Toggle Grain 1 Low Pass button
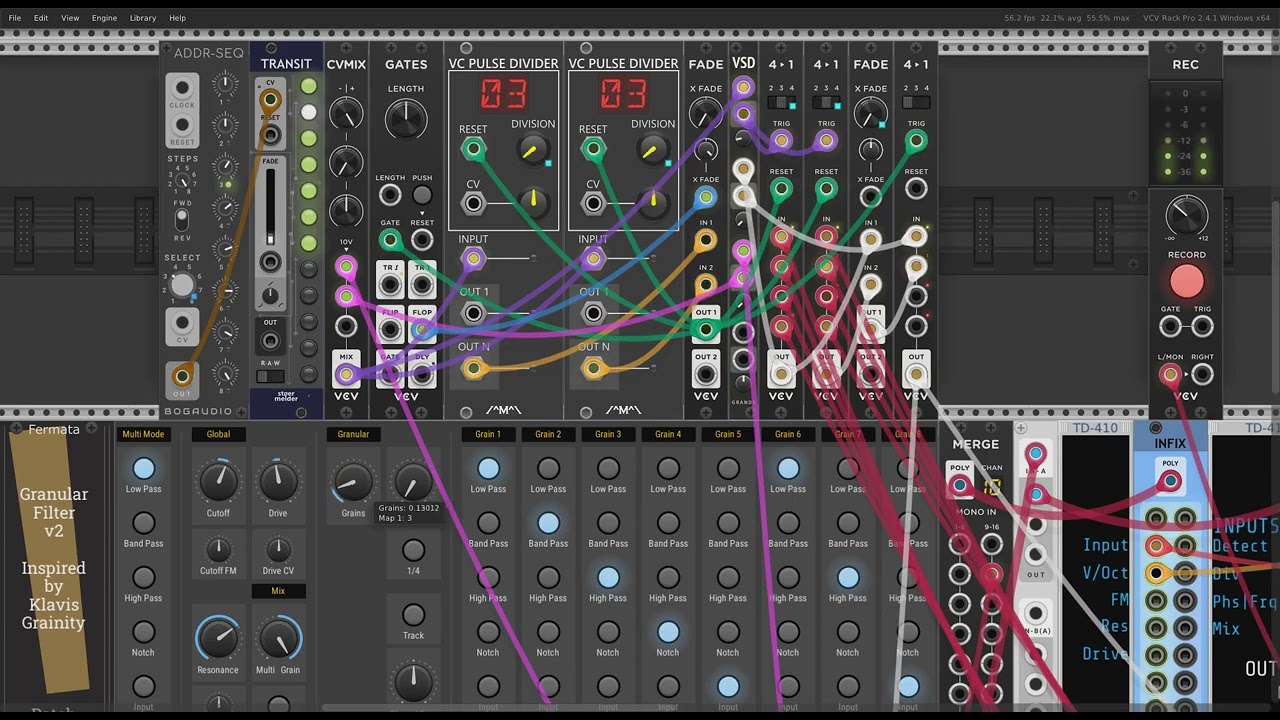 488,468
